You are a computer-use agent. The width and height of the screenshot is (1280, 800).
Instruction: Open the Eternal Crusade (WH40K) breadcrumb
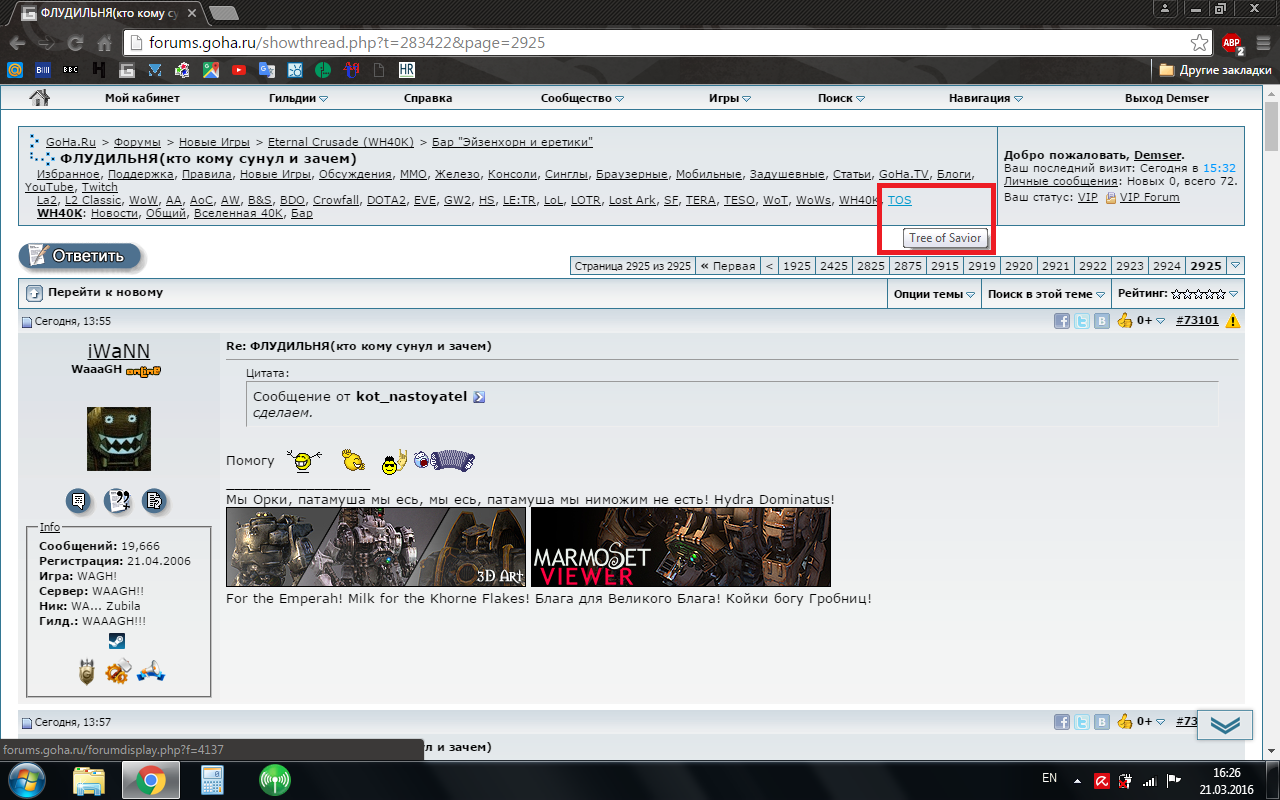pos(342,142)
